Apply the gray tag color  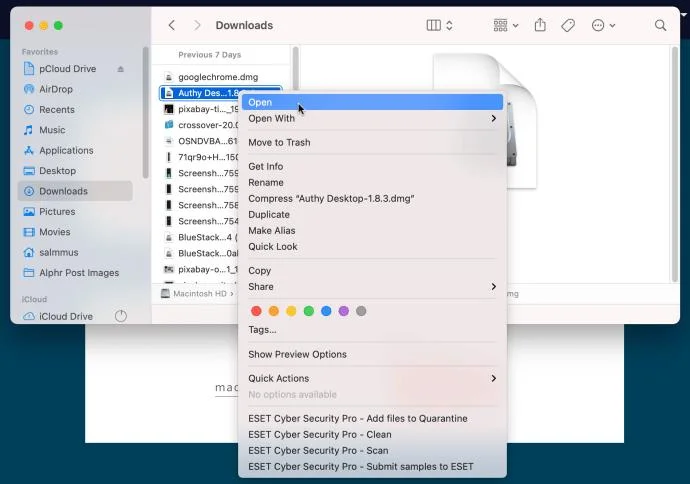[361, 311]
